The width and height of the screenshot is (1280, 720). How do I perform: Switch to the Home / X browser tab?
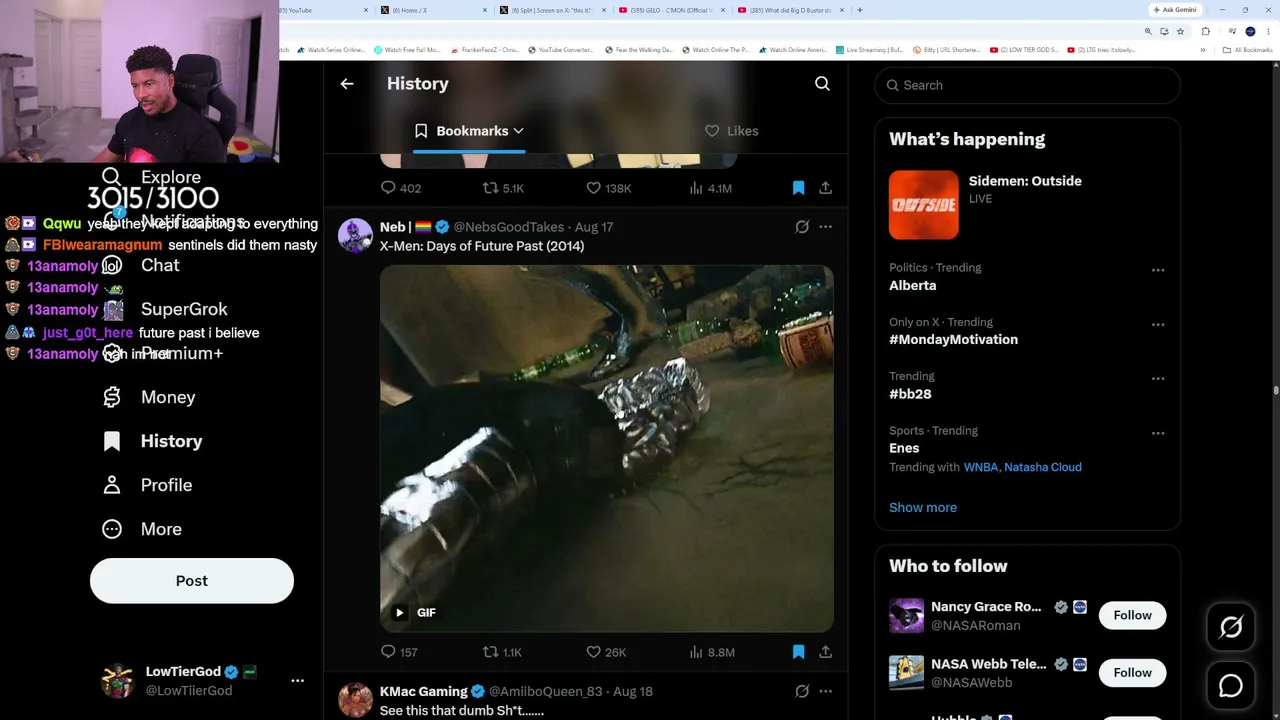pyautogui.click(x=431, y=10)
